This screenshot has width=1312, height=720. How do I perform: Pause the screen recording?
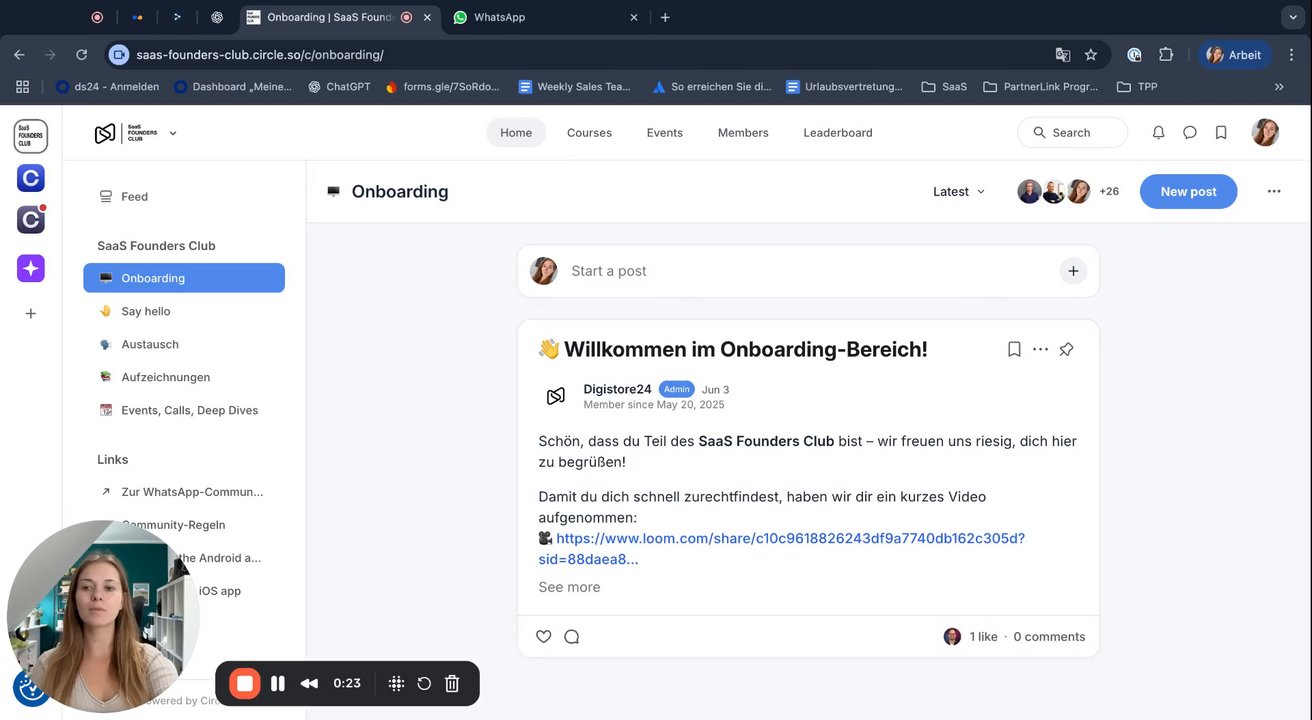[x=278, y=683]
